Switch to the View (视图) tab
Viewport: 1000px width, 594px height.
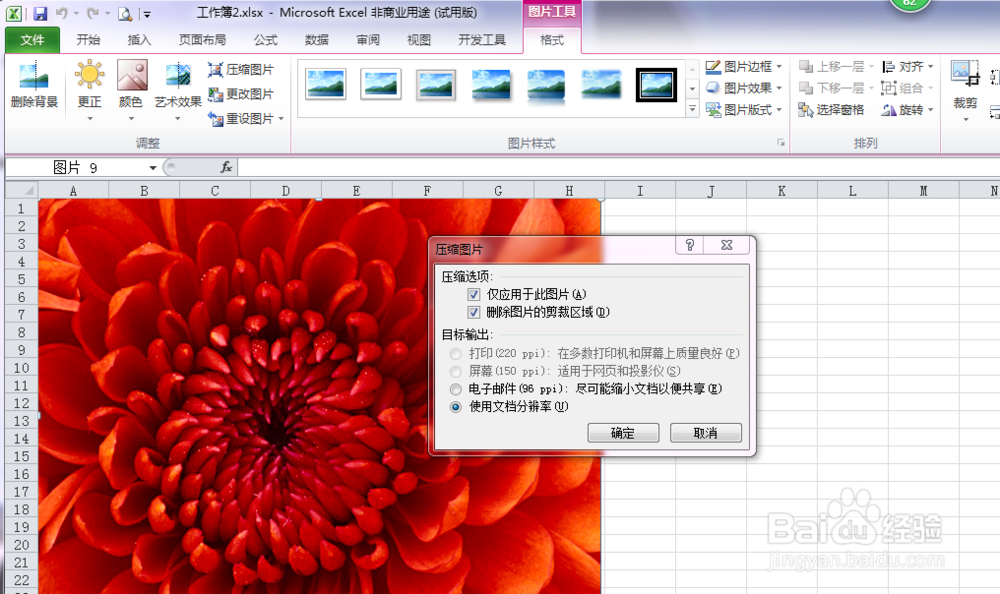pyautogui.click(x=419, y=40)
